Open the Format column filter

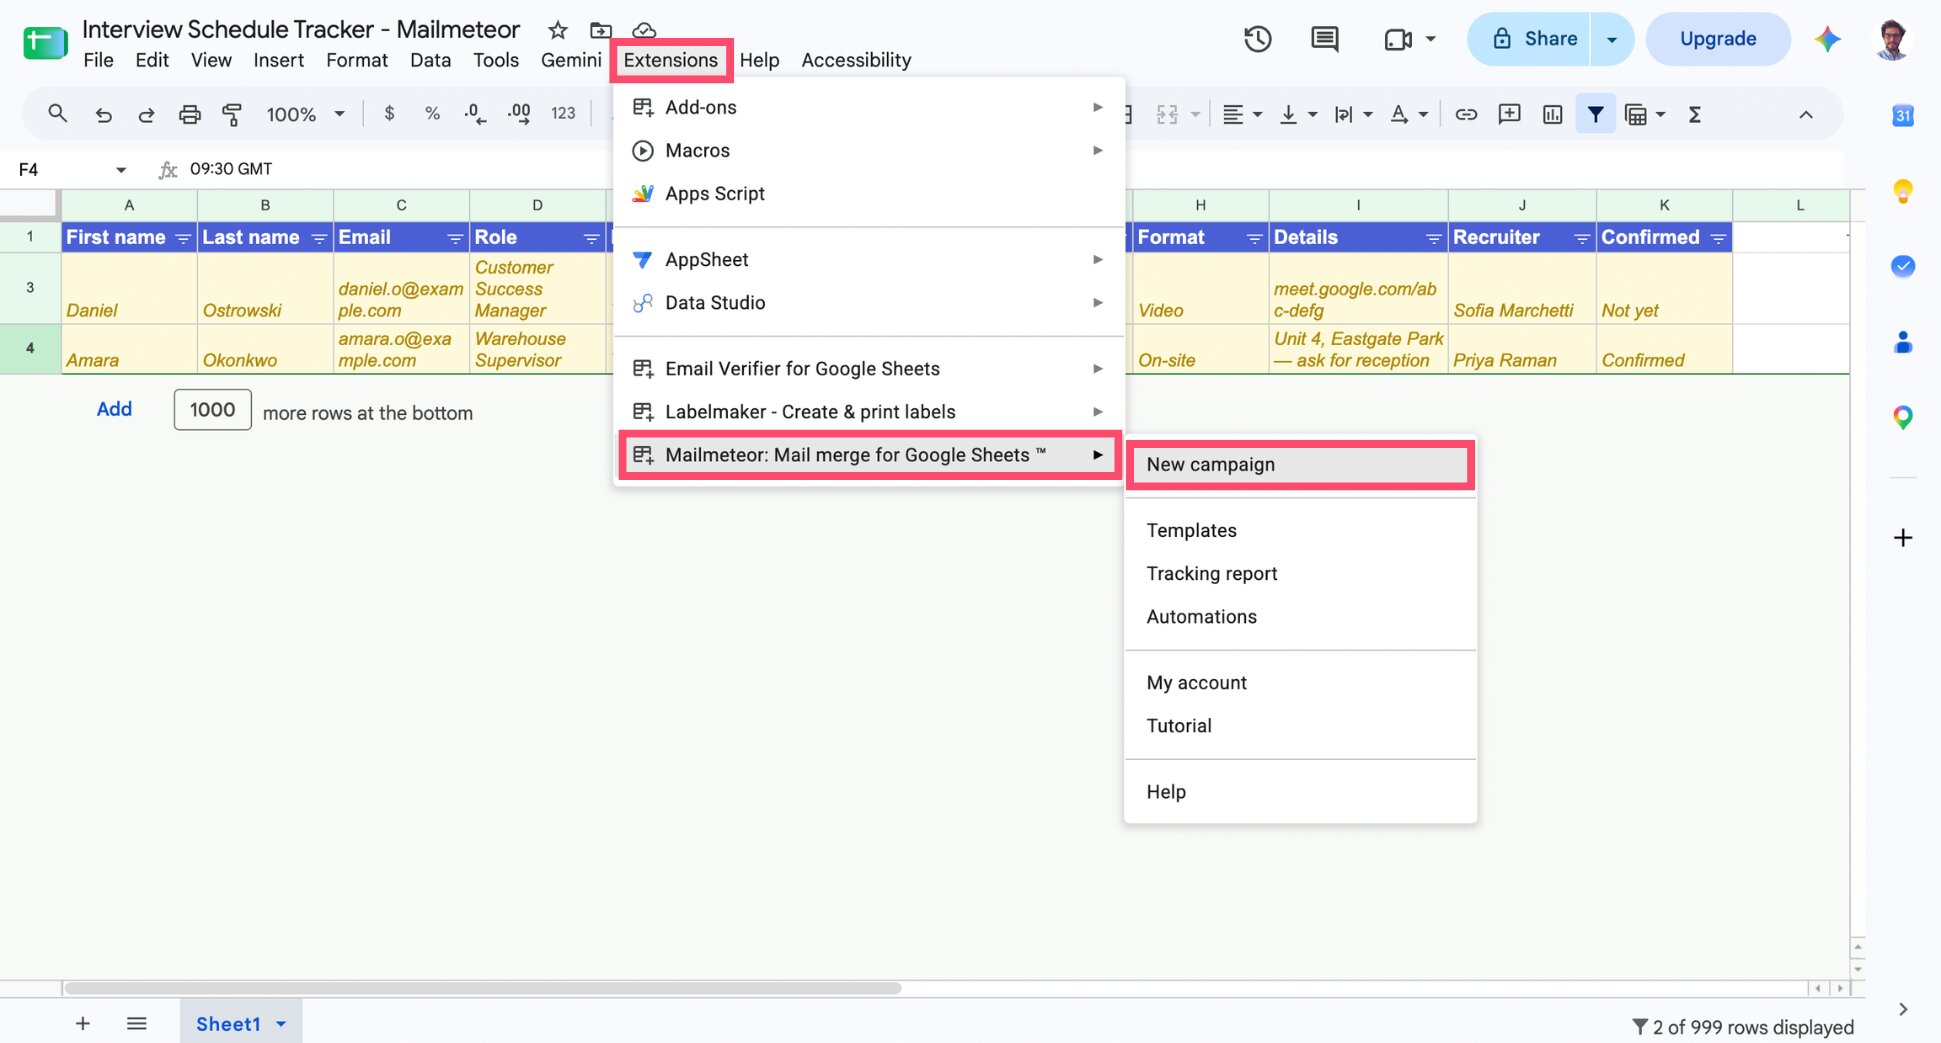coord(1254,238)
